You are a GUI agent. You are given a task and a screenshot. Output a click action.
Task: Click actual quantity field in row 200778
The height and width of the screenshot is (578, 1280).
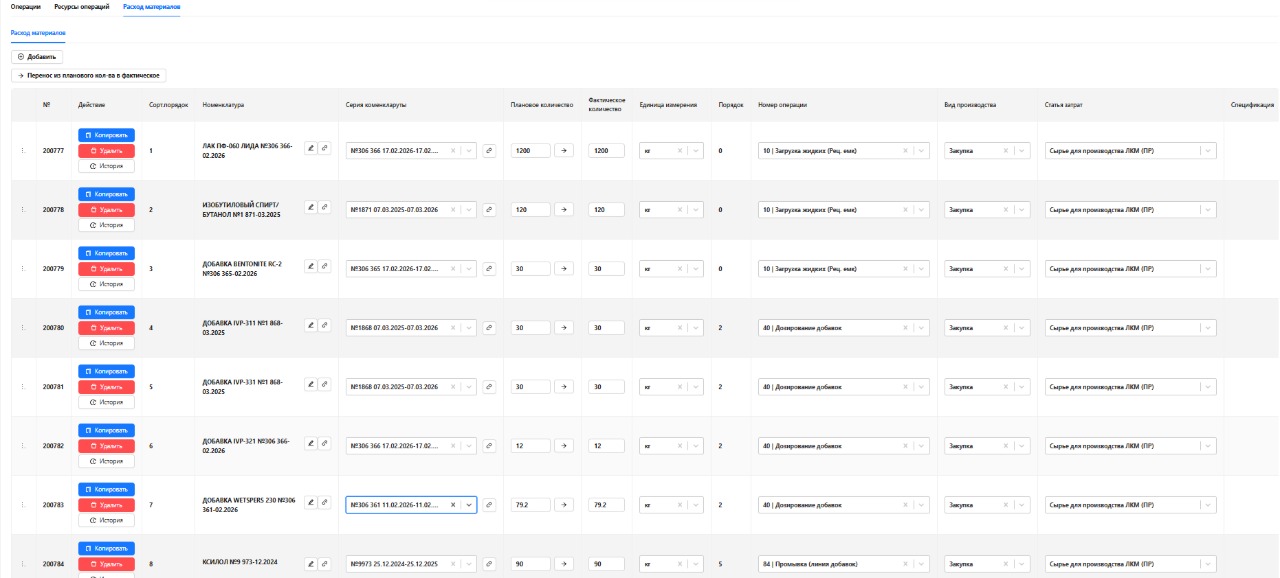[x=606, y=210]
